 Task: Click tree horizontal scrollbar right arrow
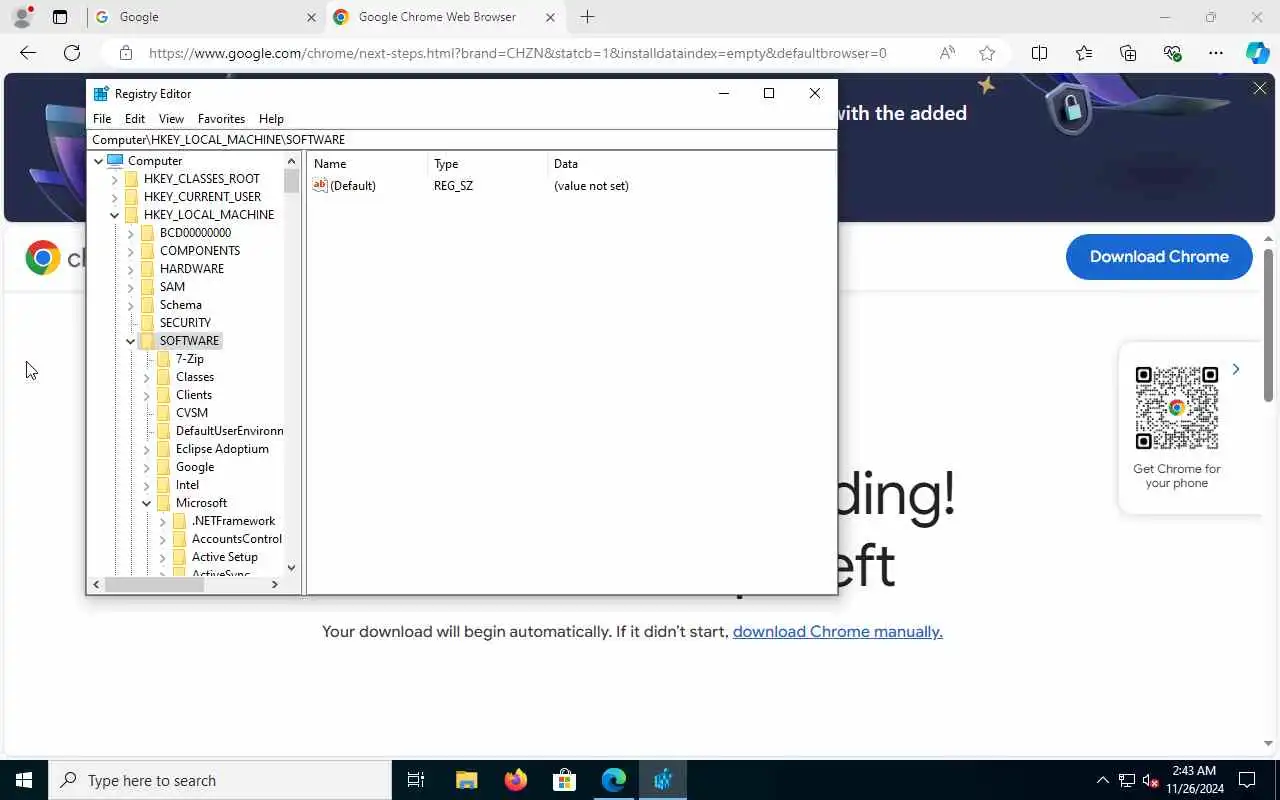[275, 584]
